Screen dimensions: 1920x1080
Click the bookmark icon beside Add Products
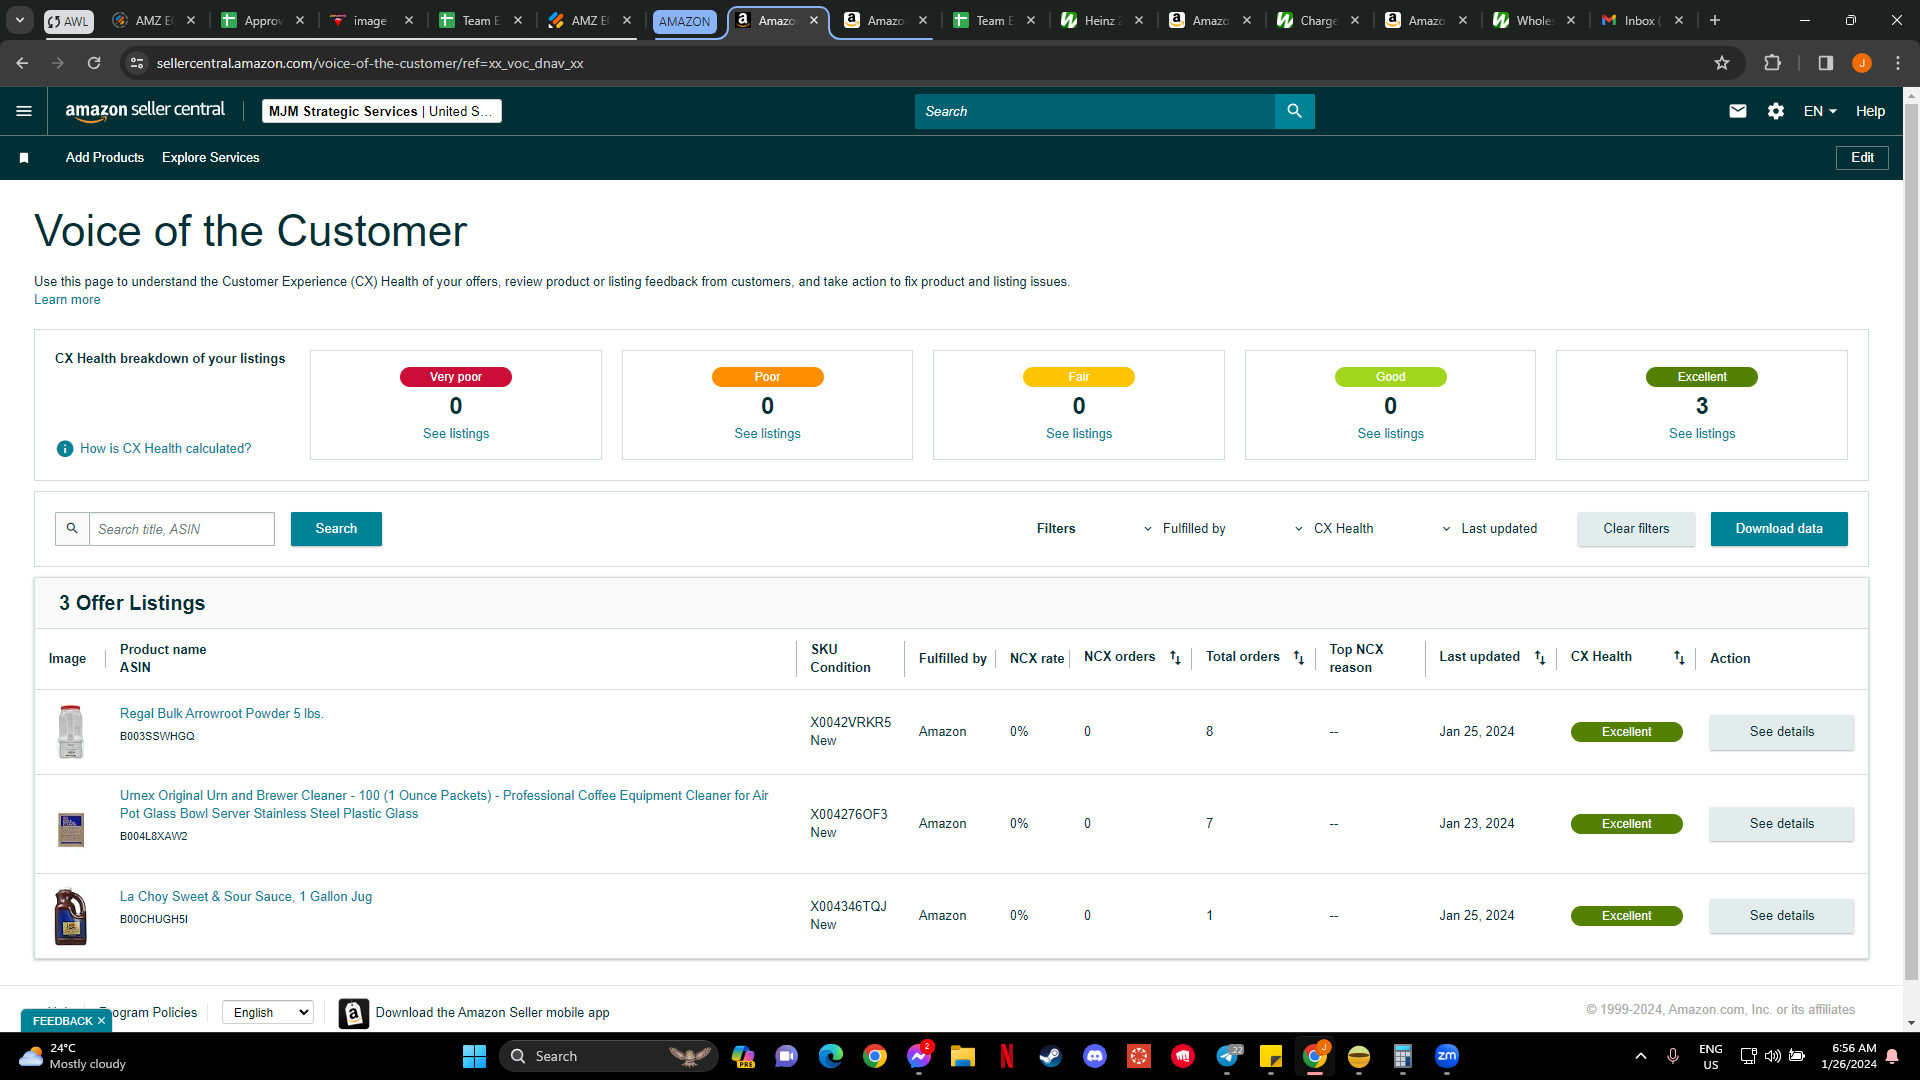(24, 158)
